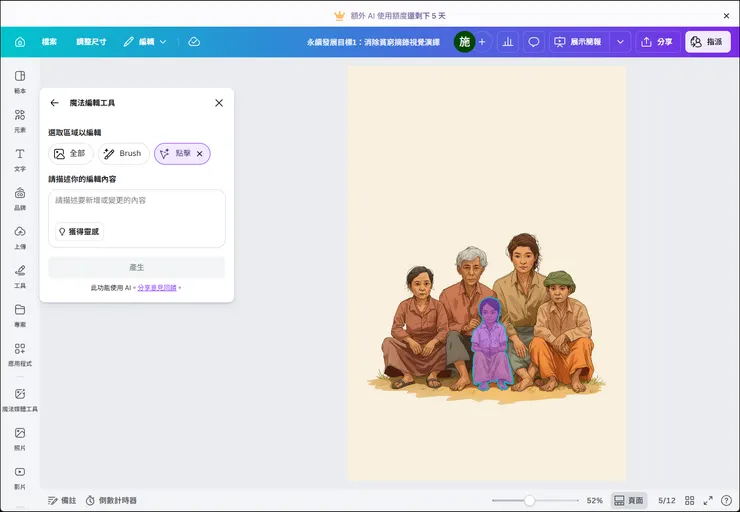Dismiss the AI credits banner
The height and width of the screenshot is (512, 740).
(x=726, y=16)
